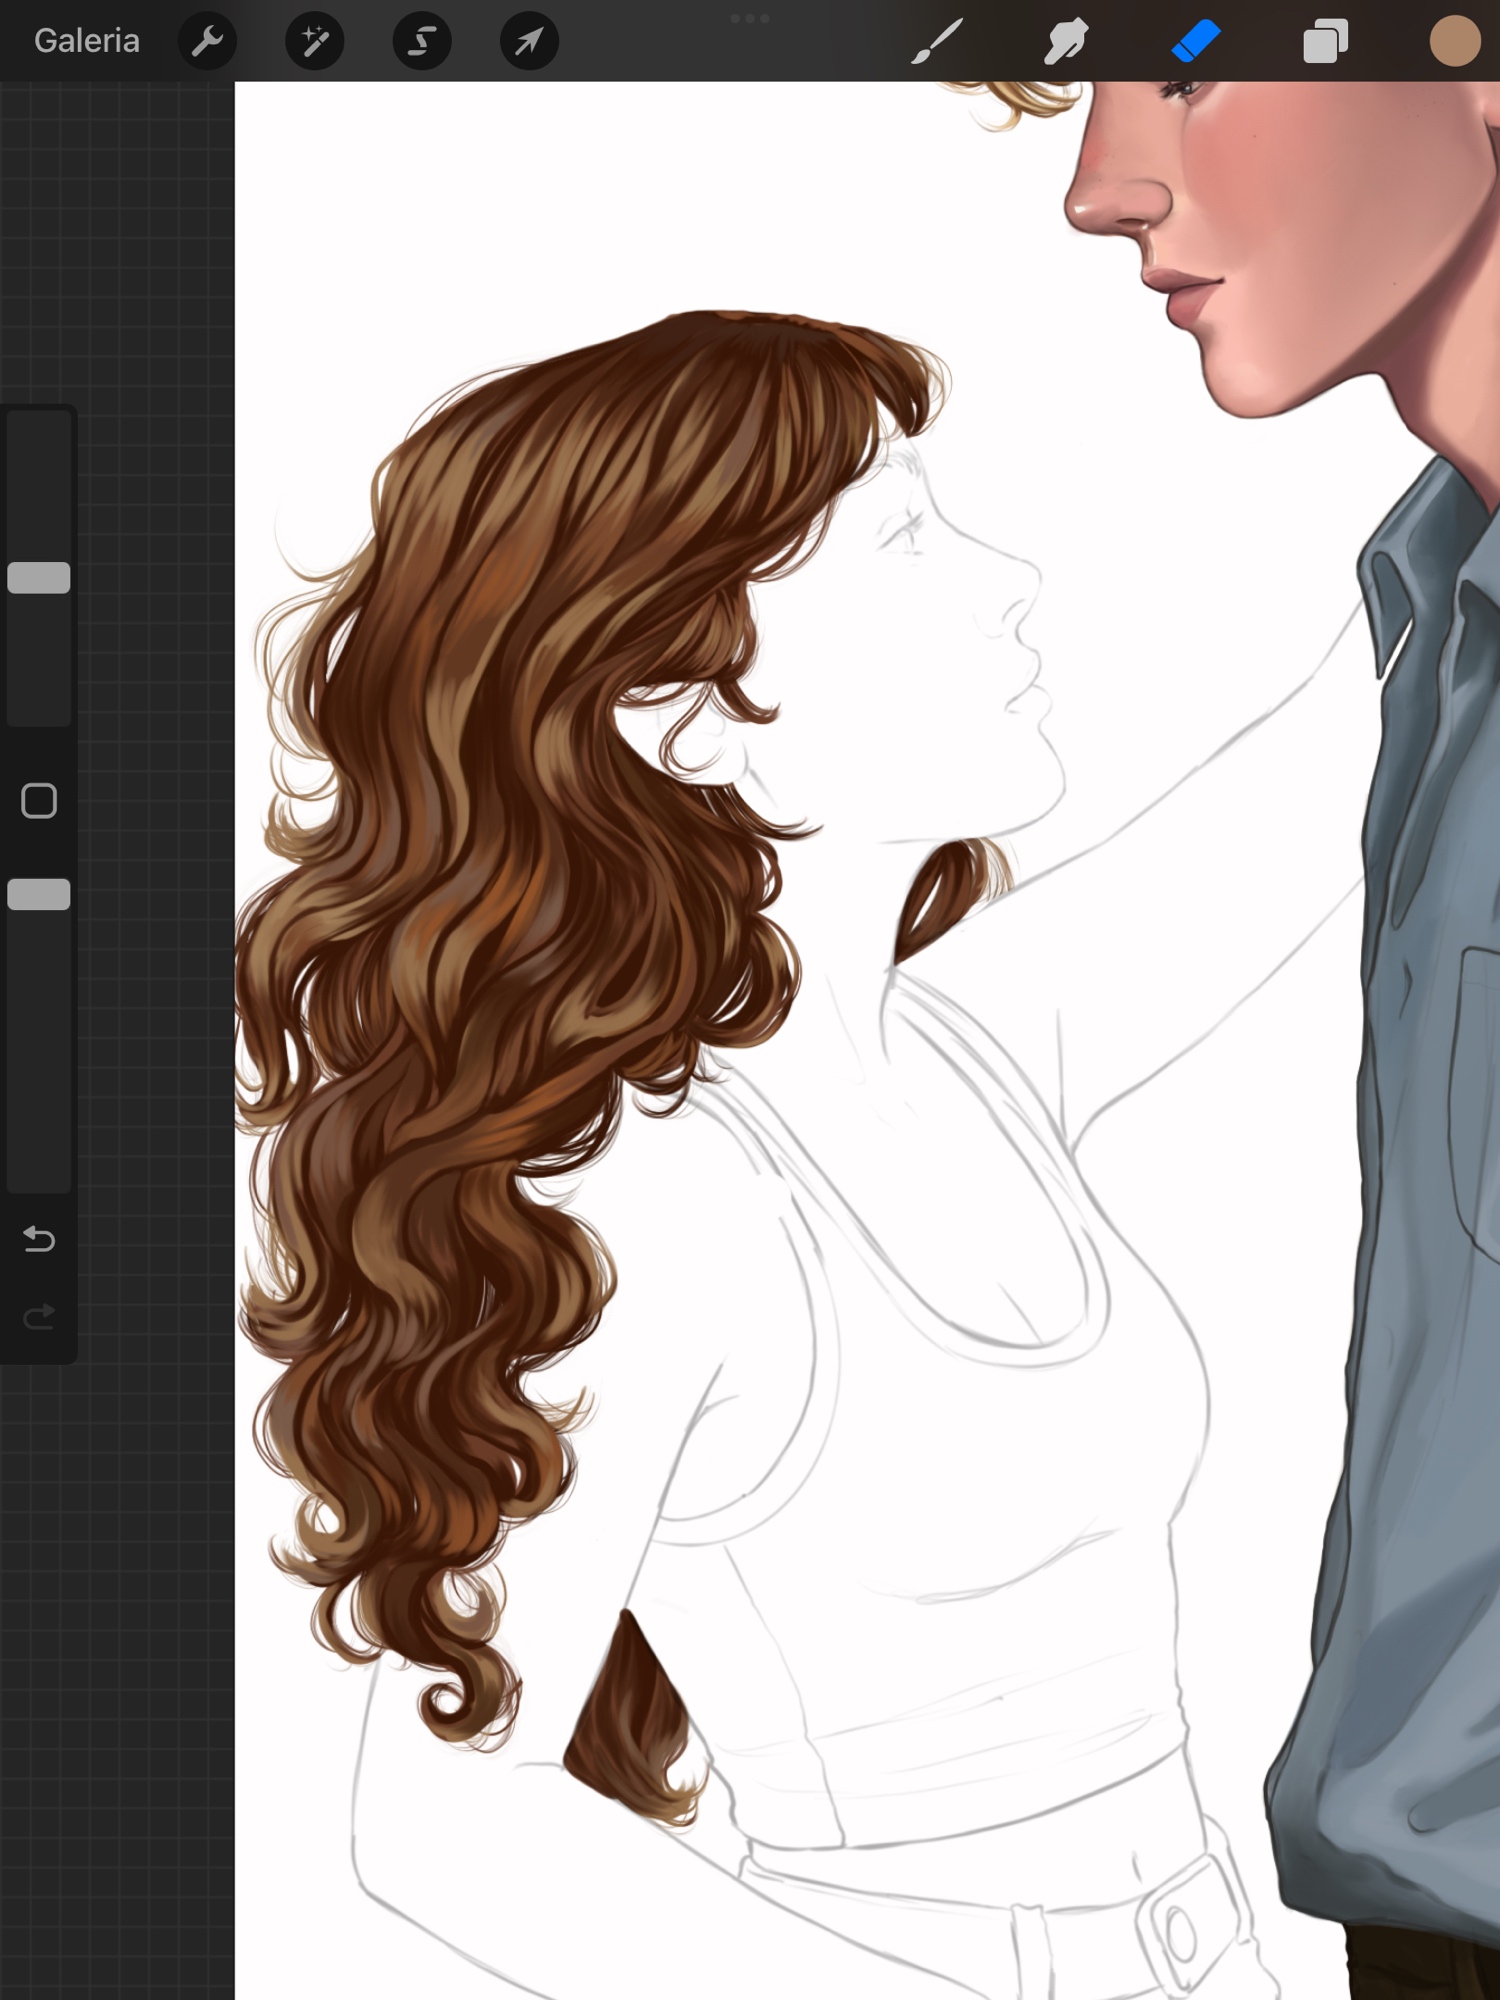Tap the active blue Eraser tool
The height and width of the screenshot is (2000, 1500).
(x=1196, y=41)
